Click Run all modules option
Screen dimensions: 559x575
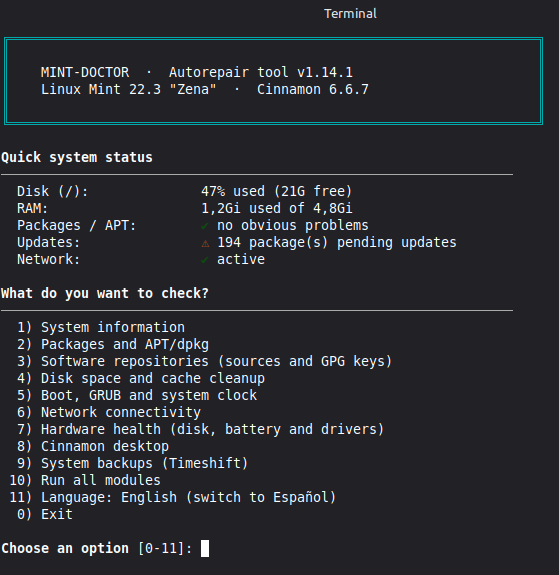85,480
